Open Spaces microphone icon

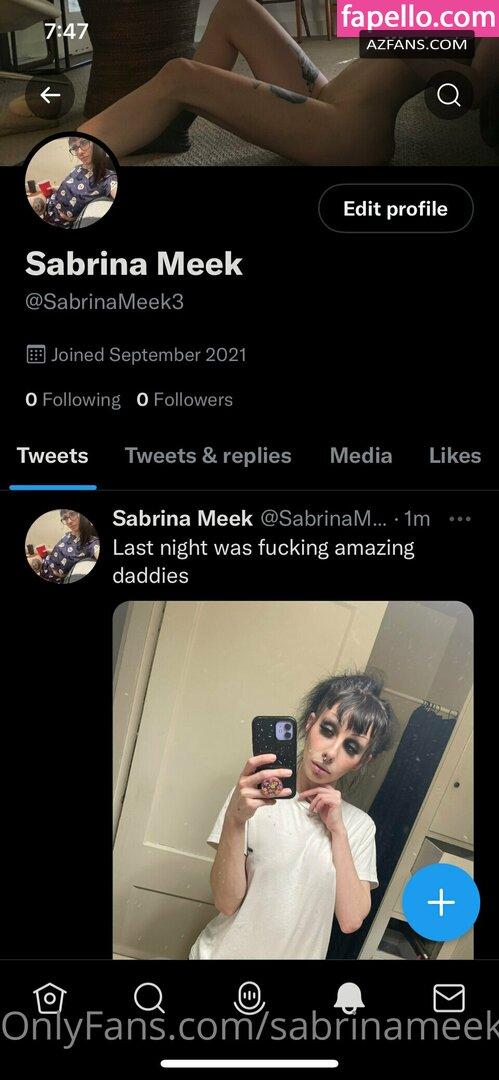(249, 997)
